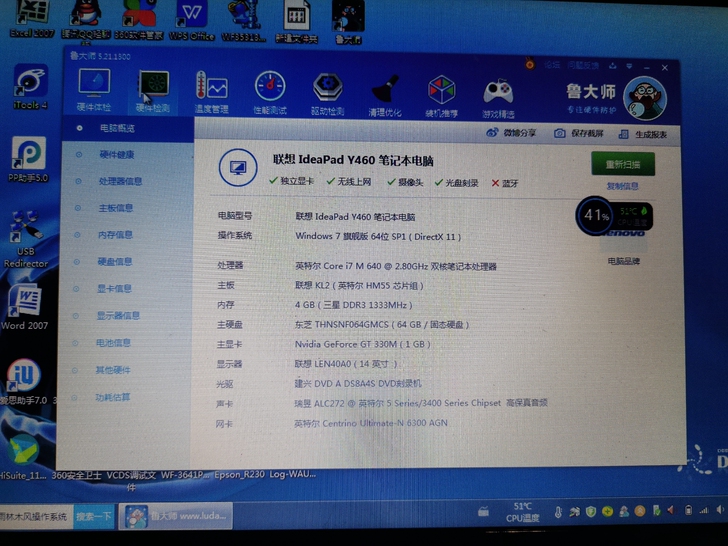Click the DS8A4S DVD drive value
Viewport: 728px width, 546px height.
point(358,384)
